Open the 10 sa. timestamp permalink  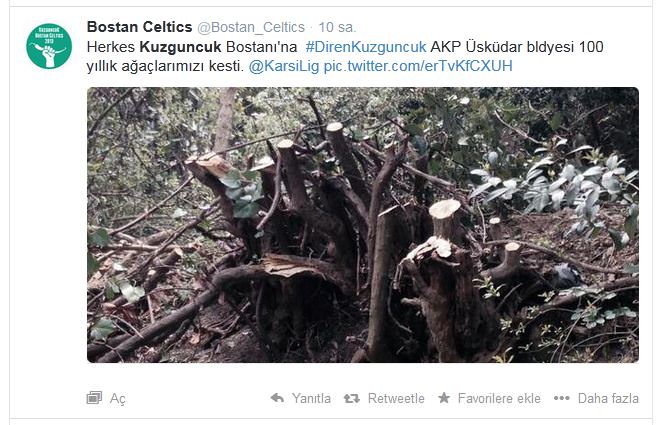coord(337,27)
